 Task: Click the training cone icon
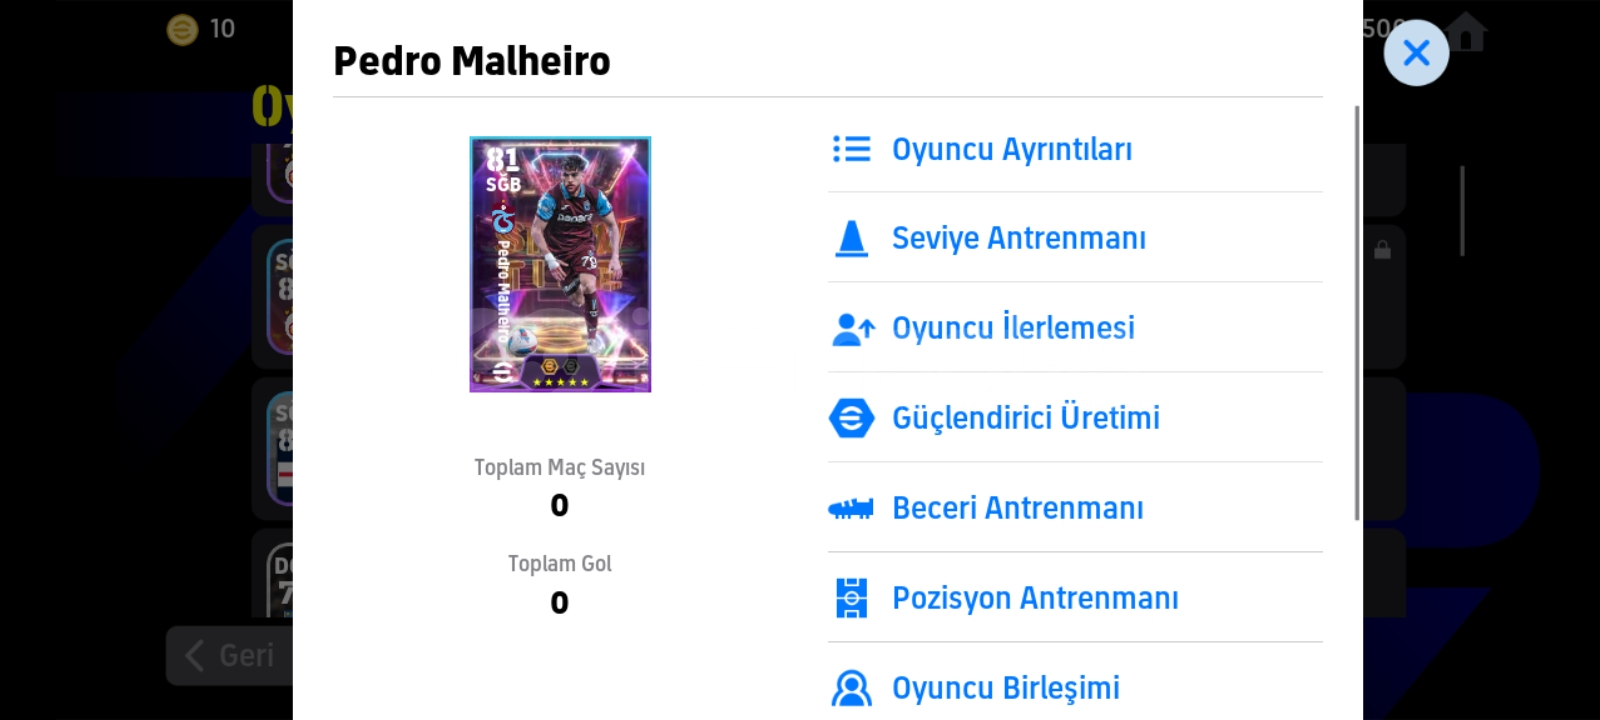851,239
